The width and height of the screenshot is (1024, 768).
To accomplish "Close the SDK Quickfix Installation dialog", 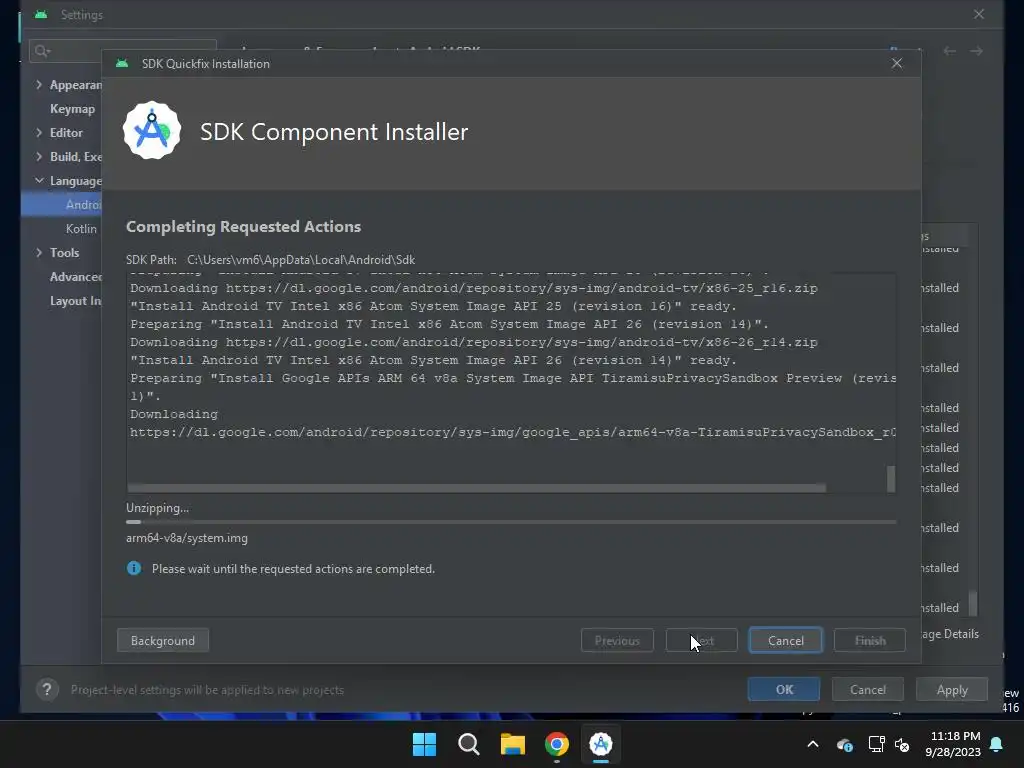I will pyautogui.click(x=897, y=63).
